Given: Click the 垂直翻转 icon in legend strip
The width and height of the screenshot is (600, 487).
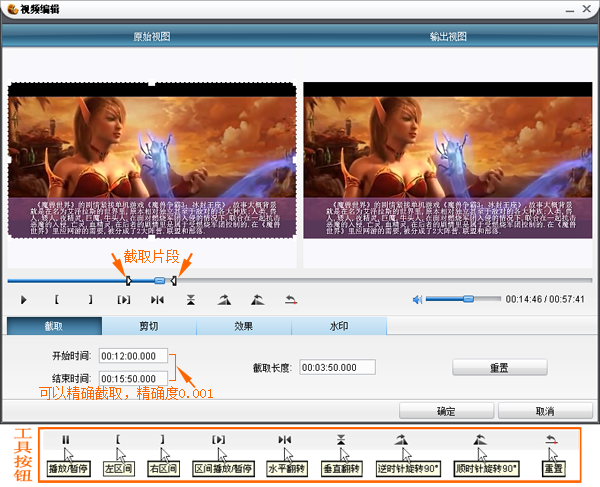Looking at the screenshot, I should coord(341,440).
